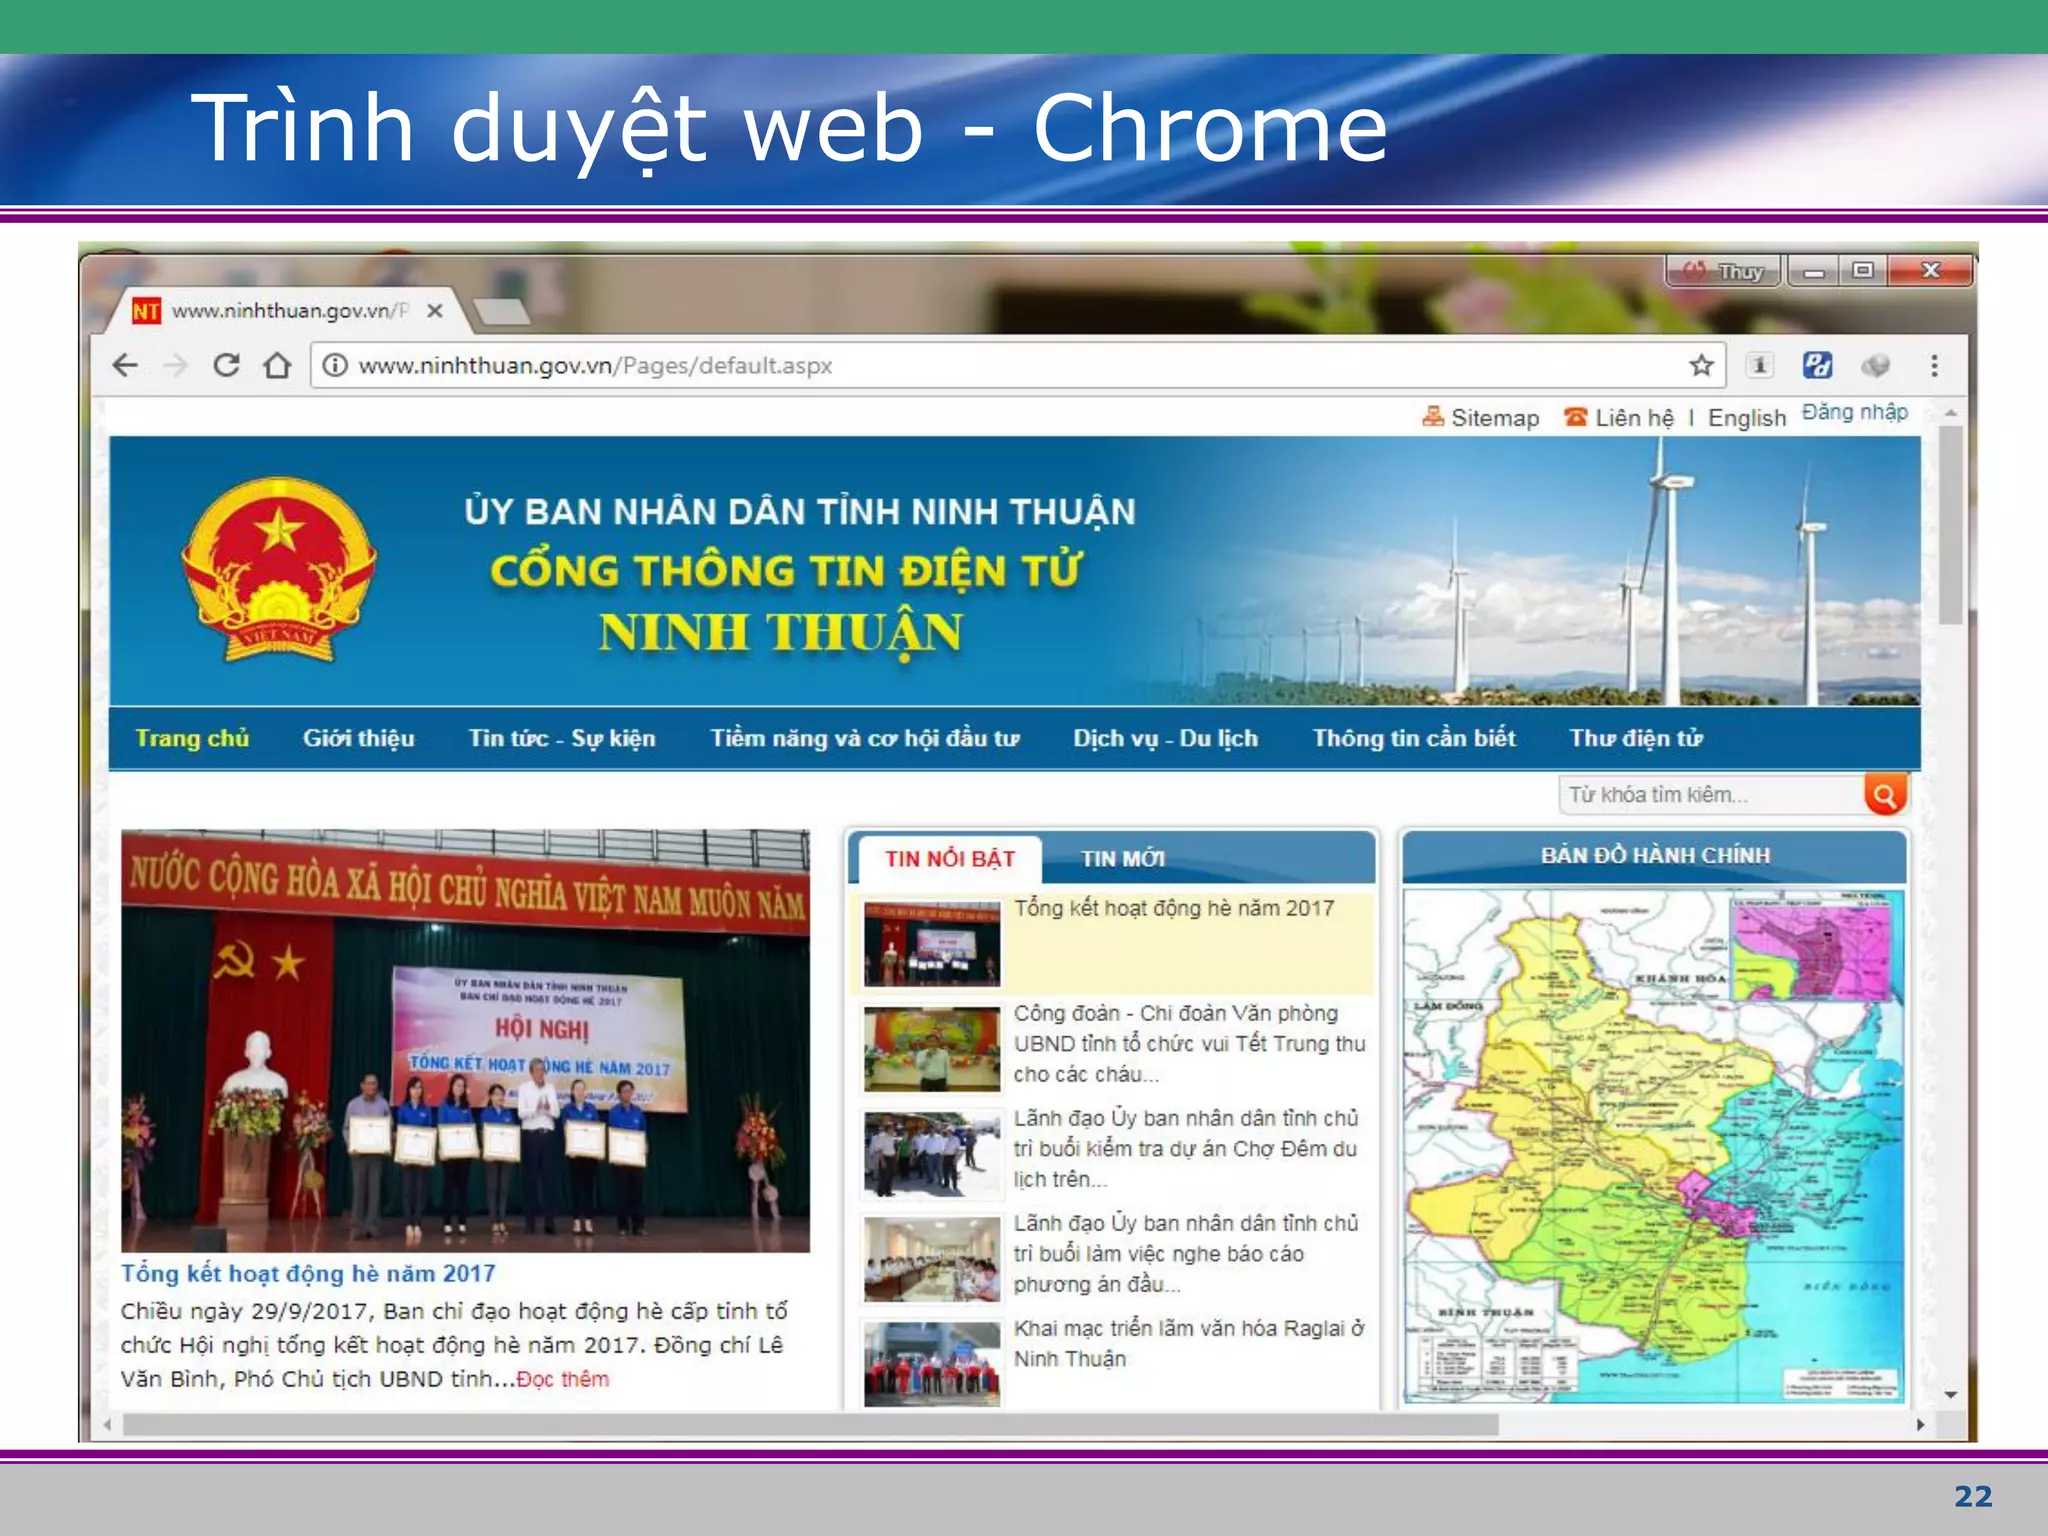Open the Thông tin cần biết menu
Image resolution: width=2048 pixels, height=1536 pixels.
(x=1414, y=738)
